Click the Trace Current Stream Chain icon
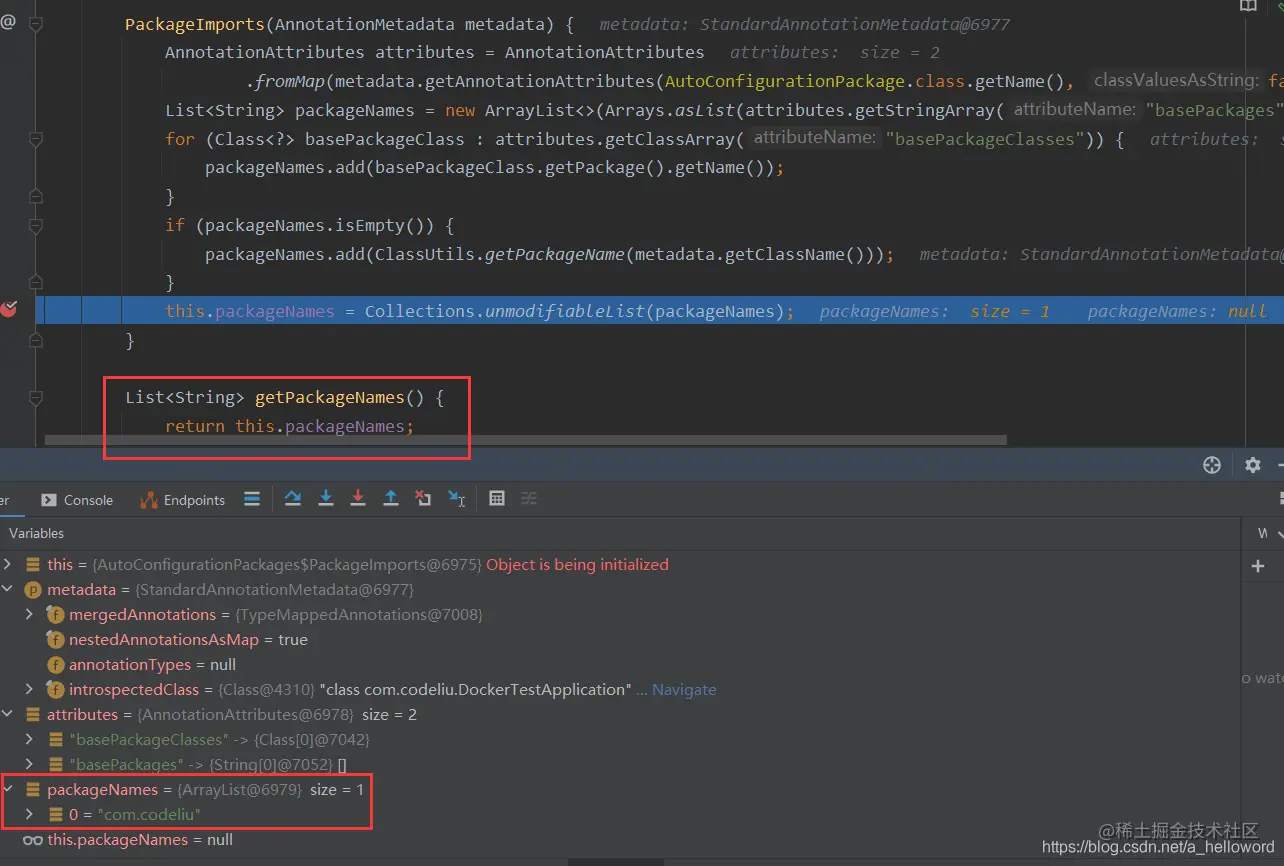 point(529,498)
